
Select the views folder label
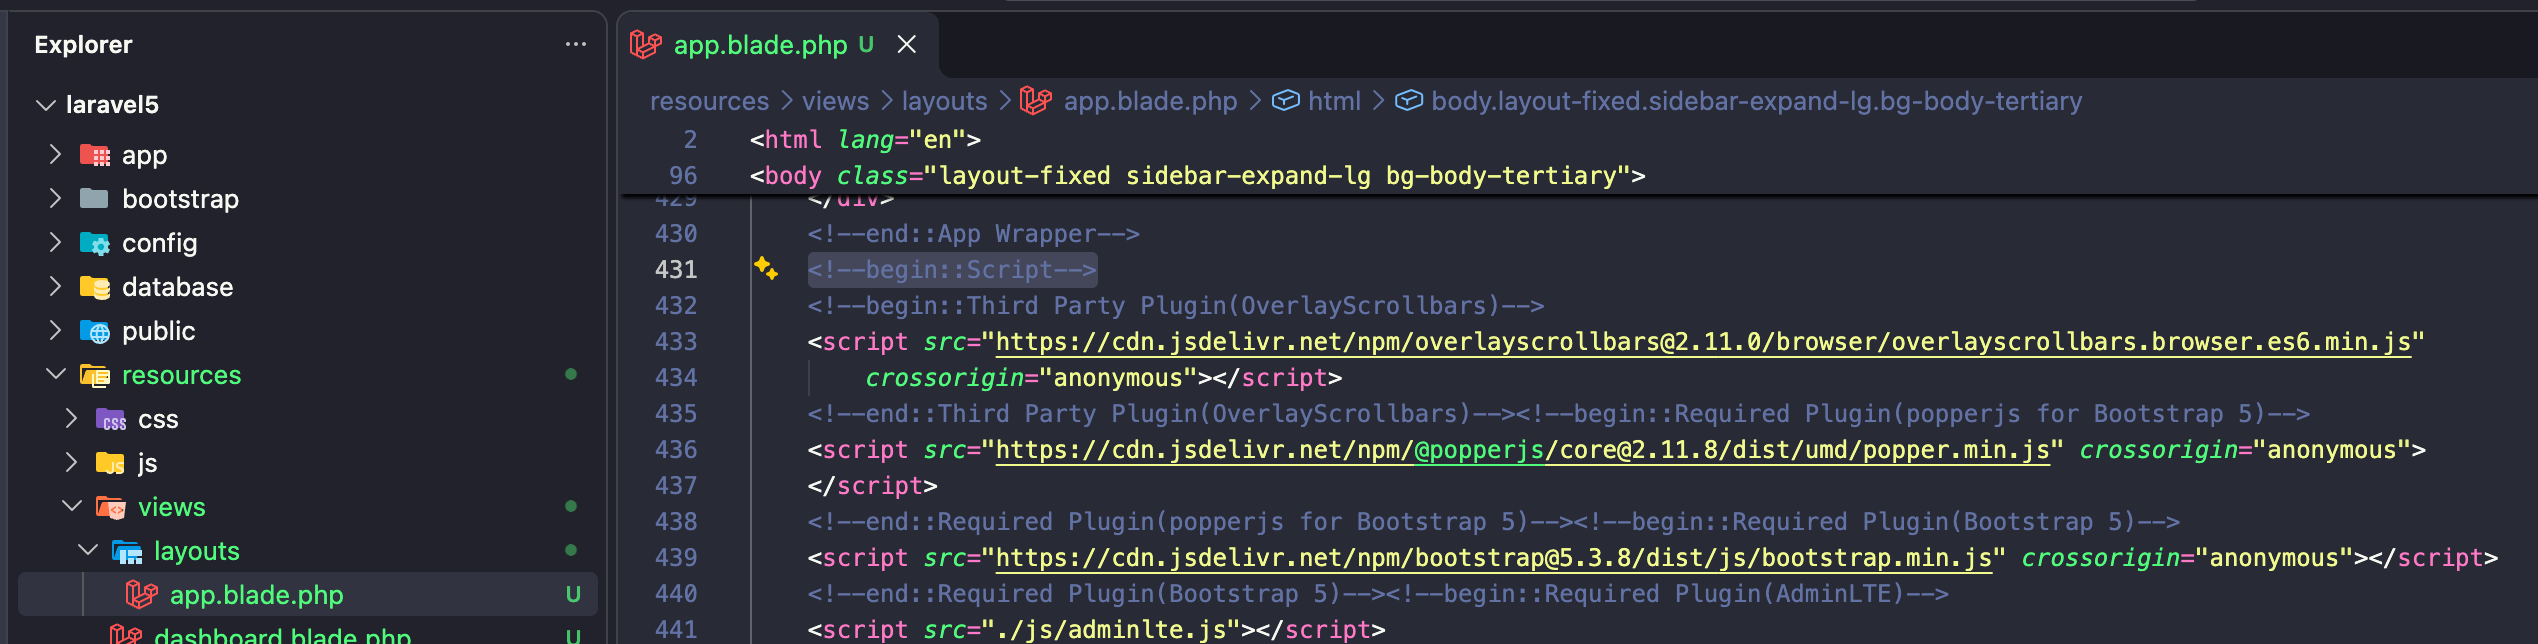pos(171,507)
